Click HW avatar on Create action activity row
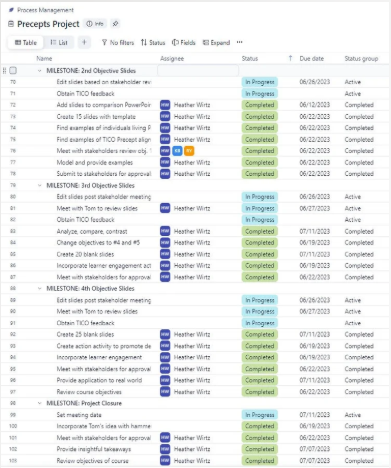Viewport: 391px width, 468px height. point(165,346)
